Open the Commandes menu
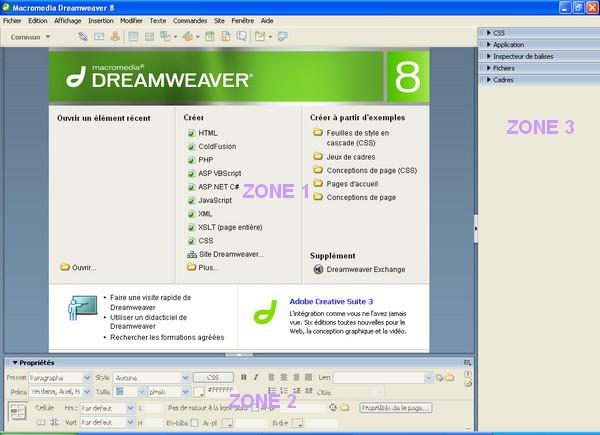 pyautogui.click(x=190, y=21)
